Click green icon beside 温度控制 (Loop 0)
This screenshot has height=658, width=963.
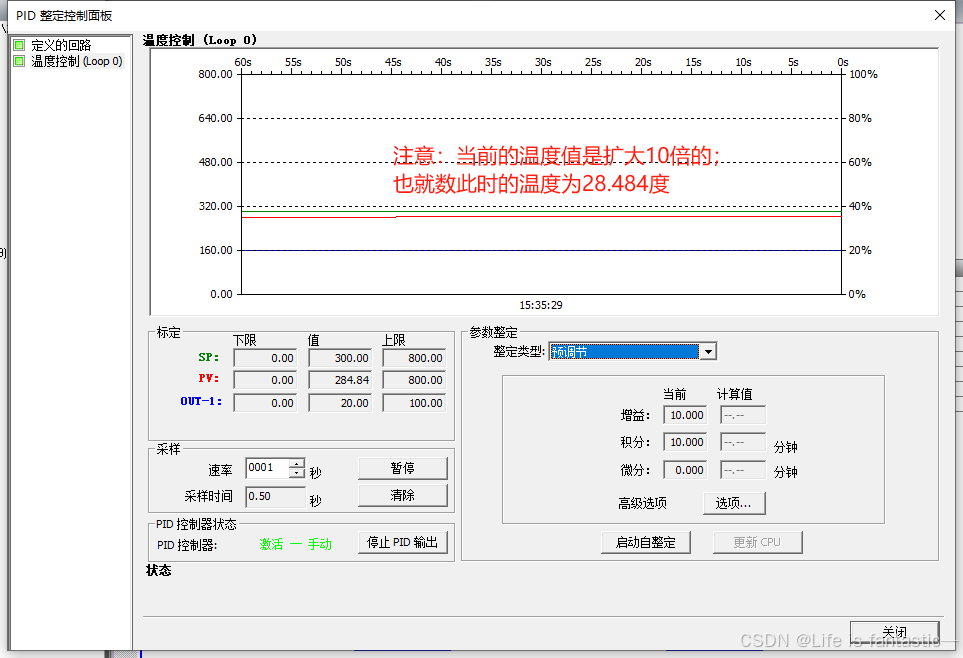coord(19,61)
